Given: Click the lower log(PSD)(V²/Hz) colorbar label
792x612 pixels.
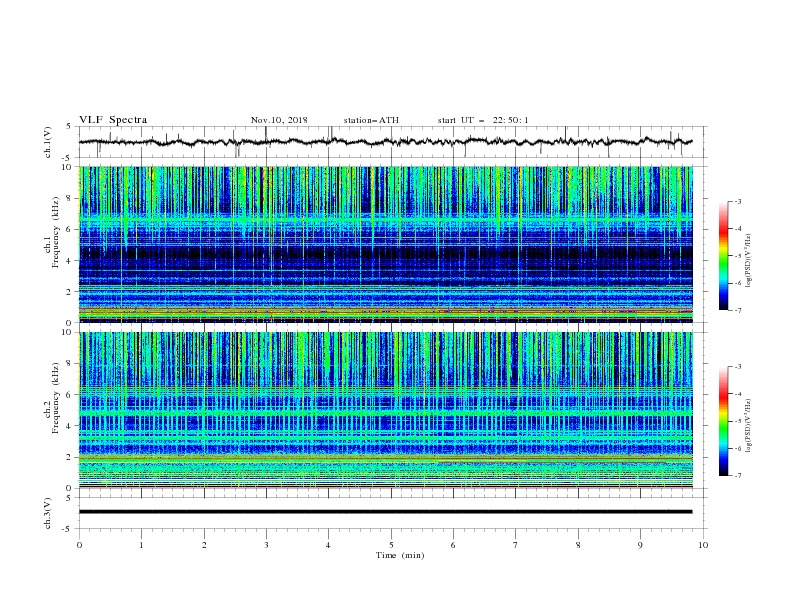Looking at the screenshot, I should (748, 426).
